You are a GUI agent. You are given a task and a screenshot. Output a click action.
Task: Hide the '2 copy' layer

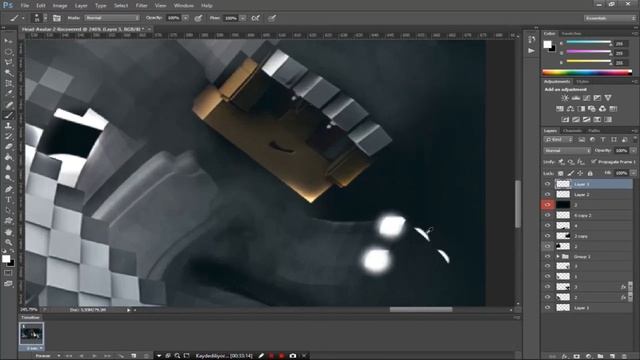547,236
